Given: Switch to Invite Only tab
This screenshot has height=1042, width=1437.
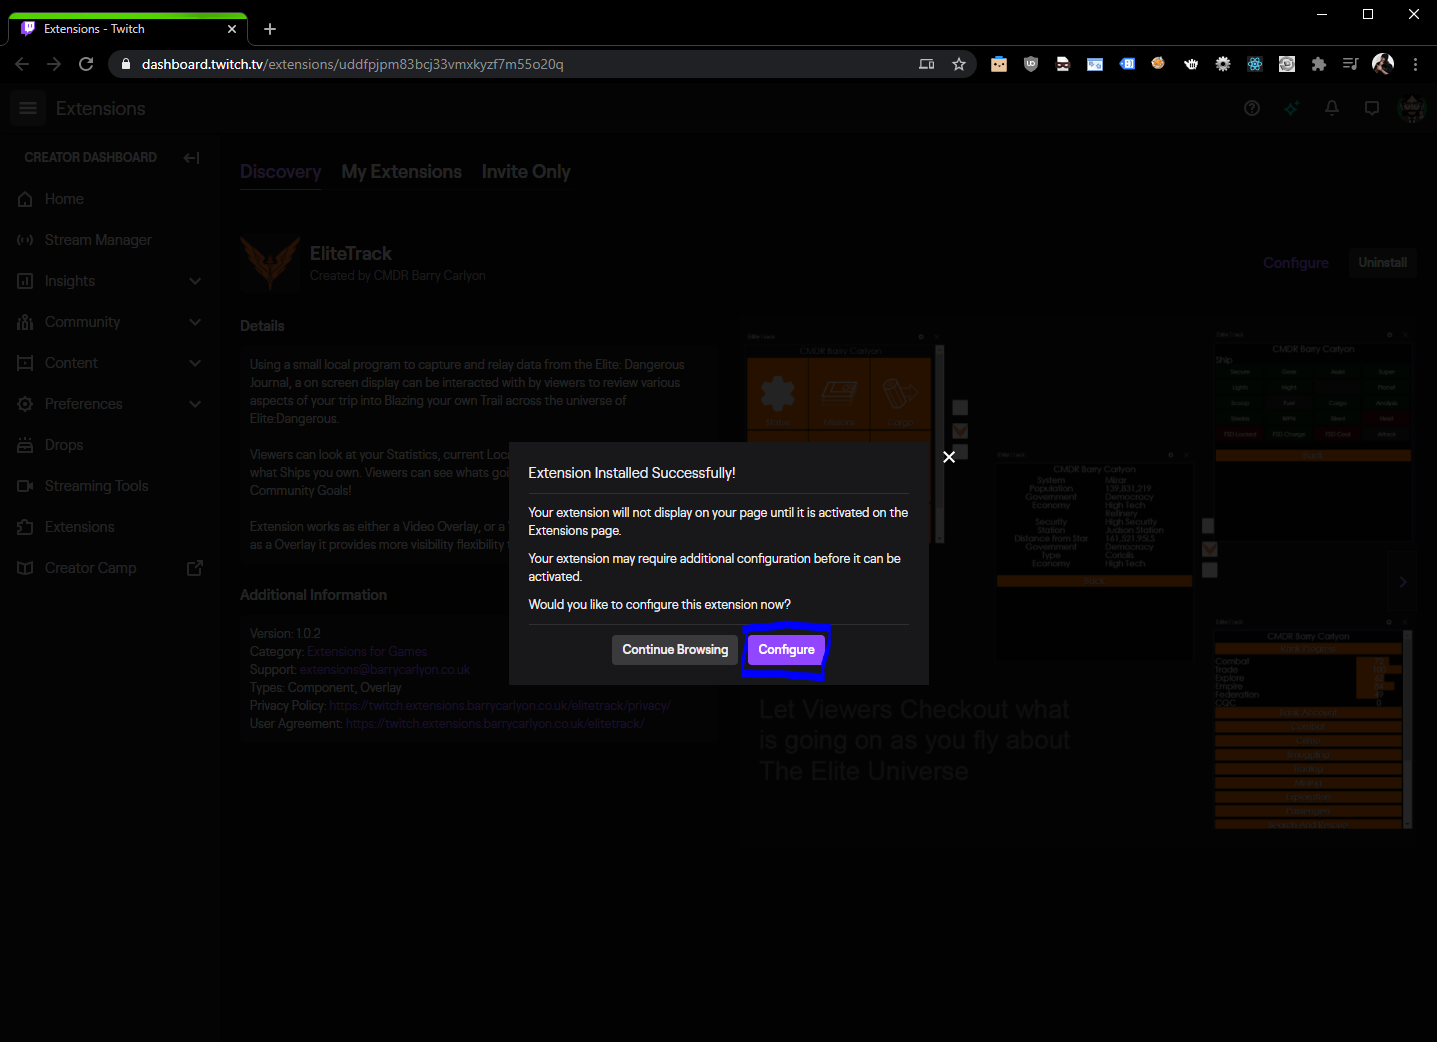Looking at the screenshot, I should pyautogui.click(x=526, y=172).
